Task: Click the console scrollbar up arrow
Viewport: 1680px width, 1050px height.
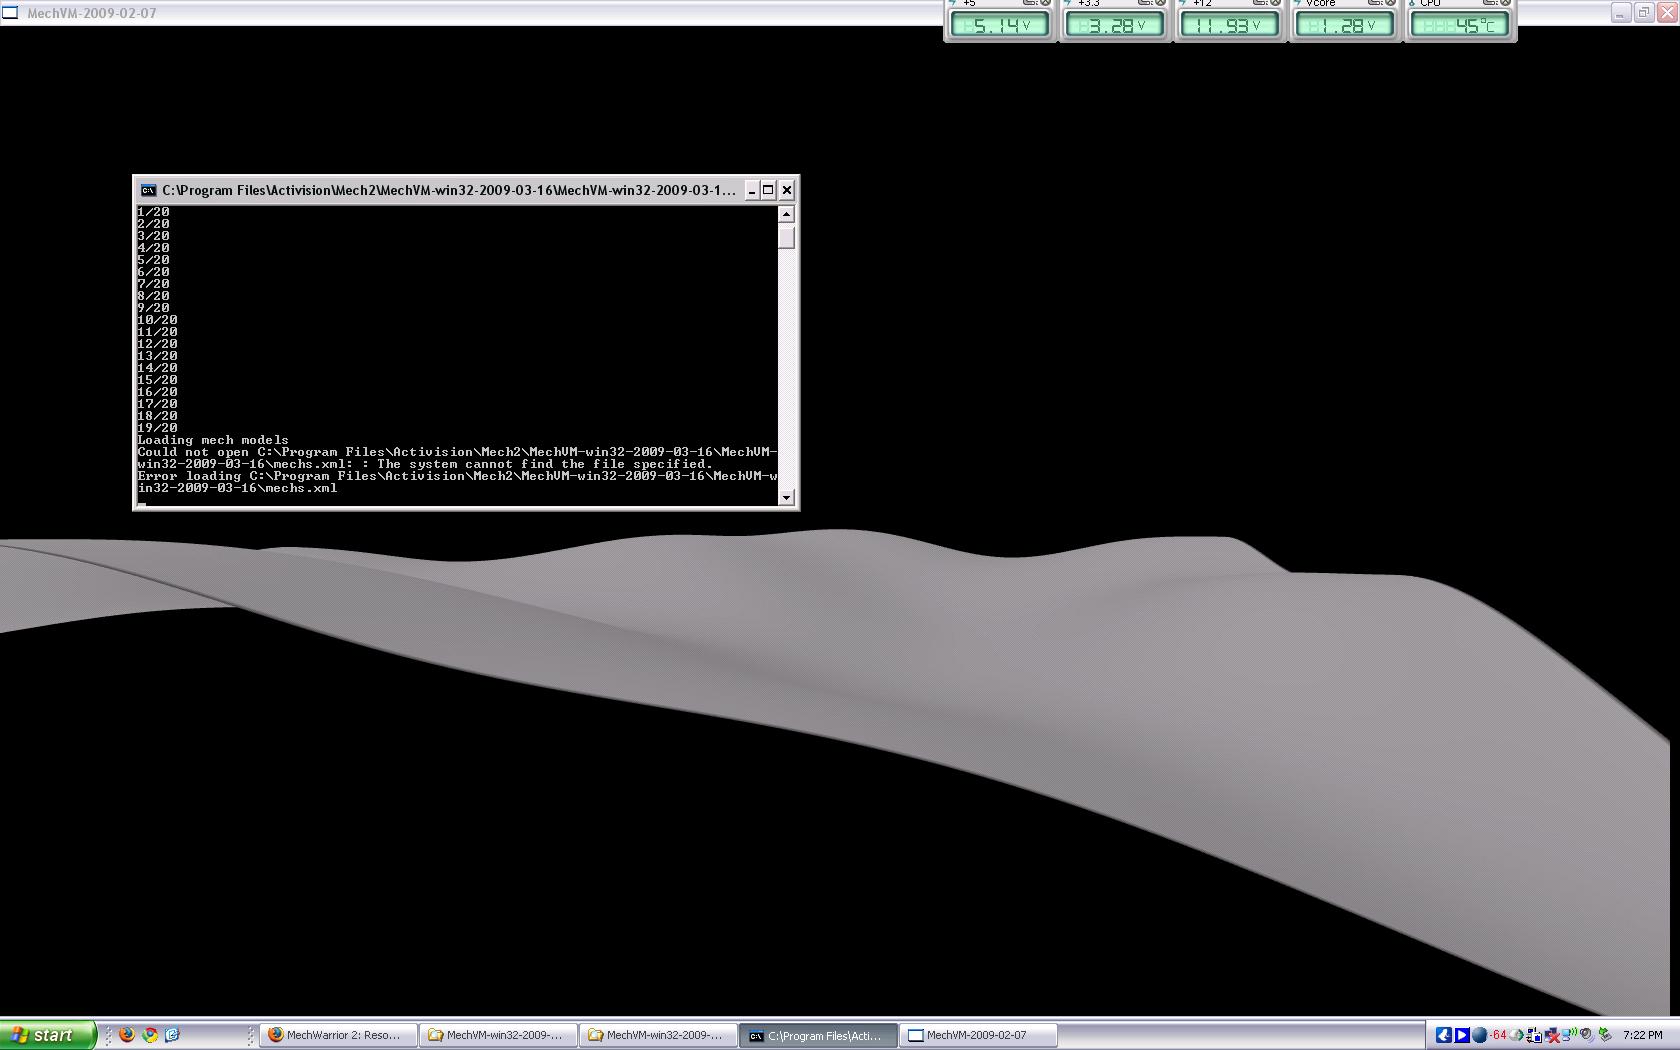Action: [786, 214]
